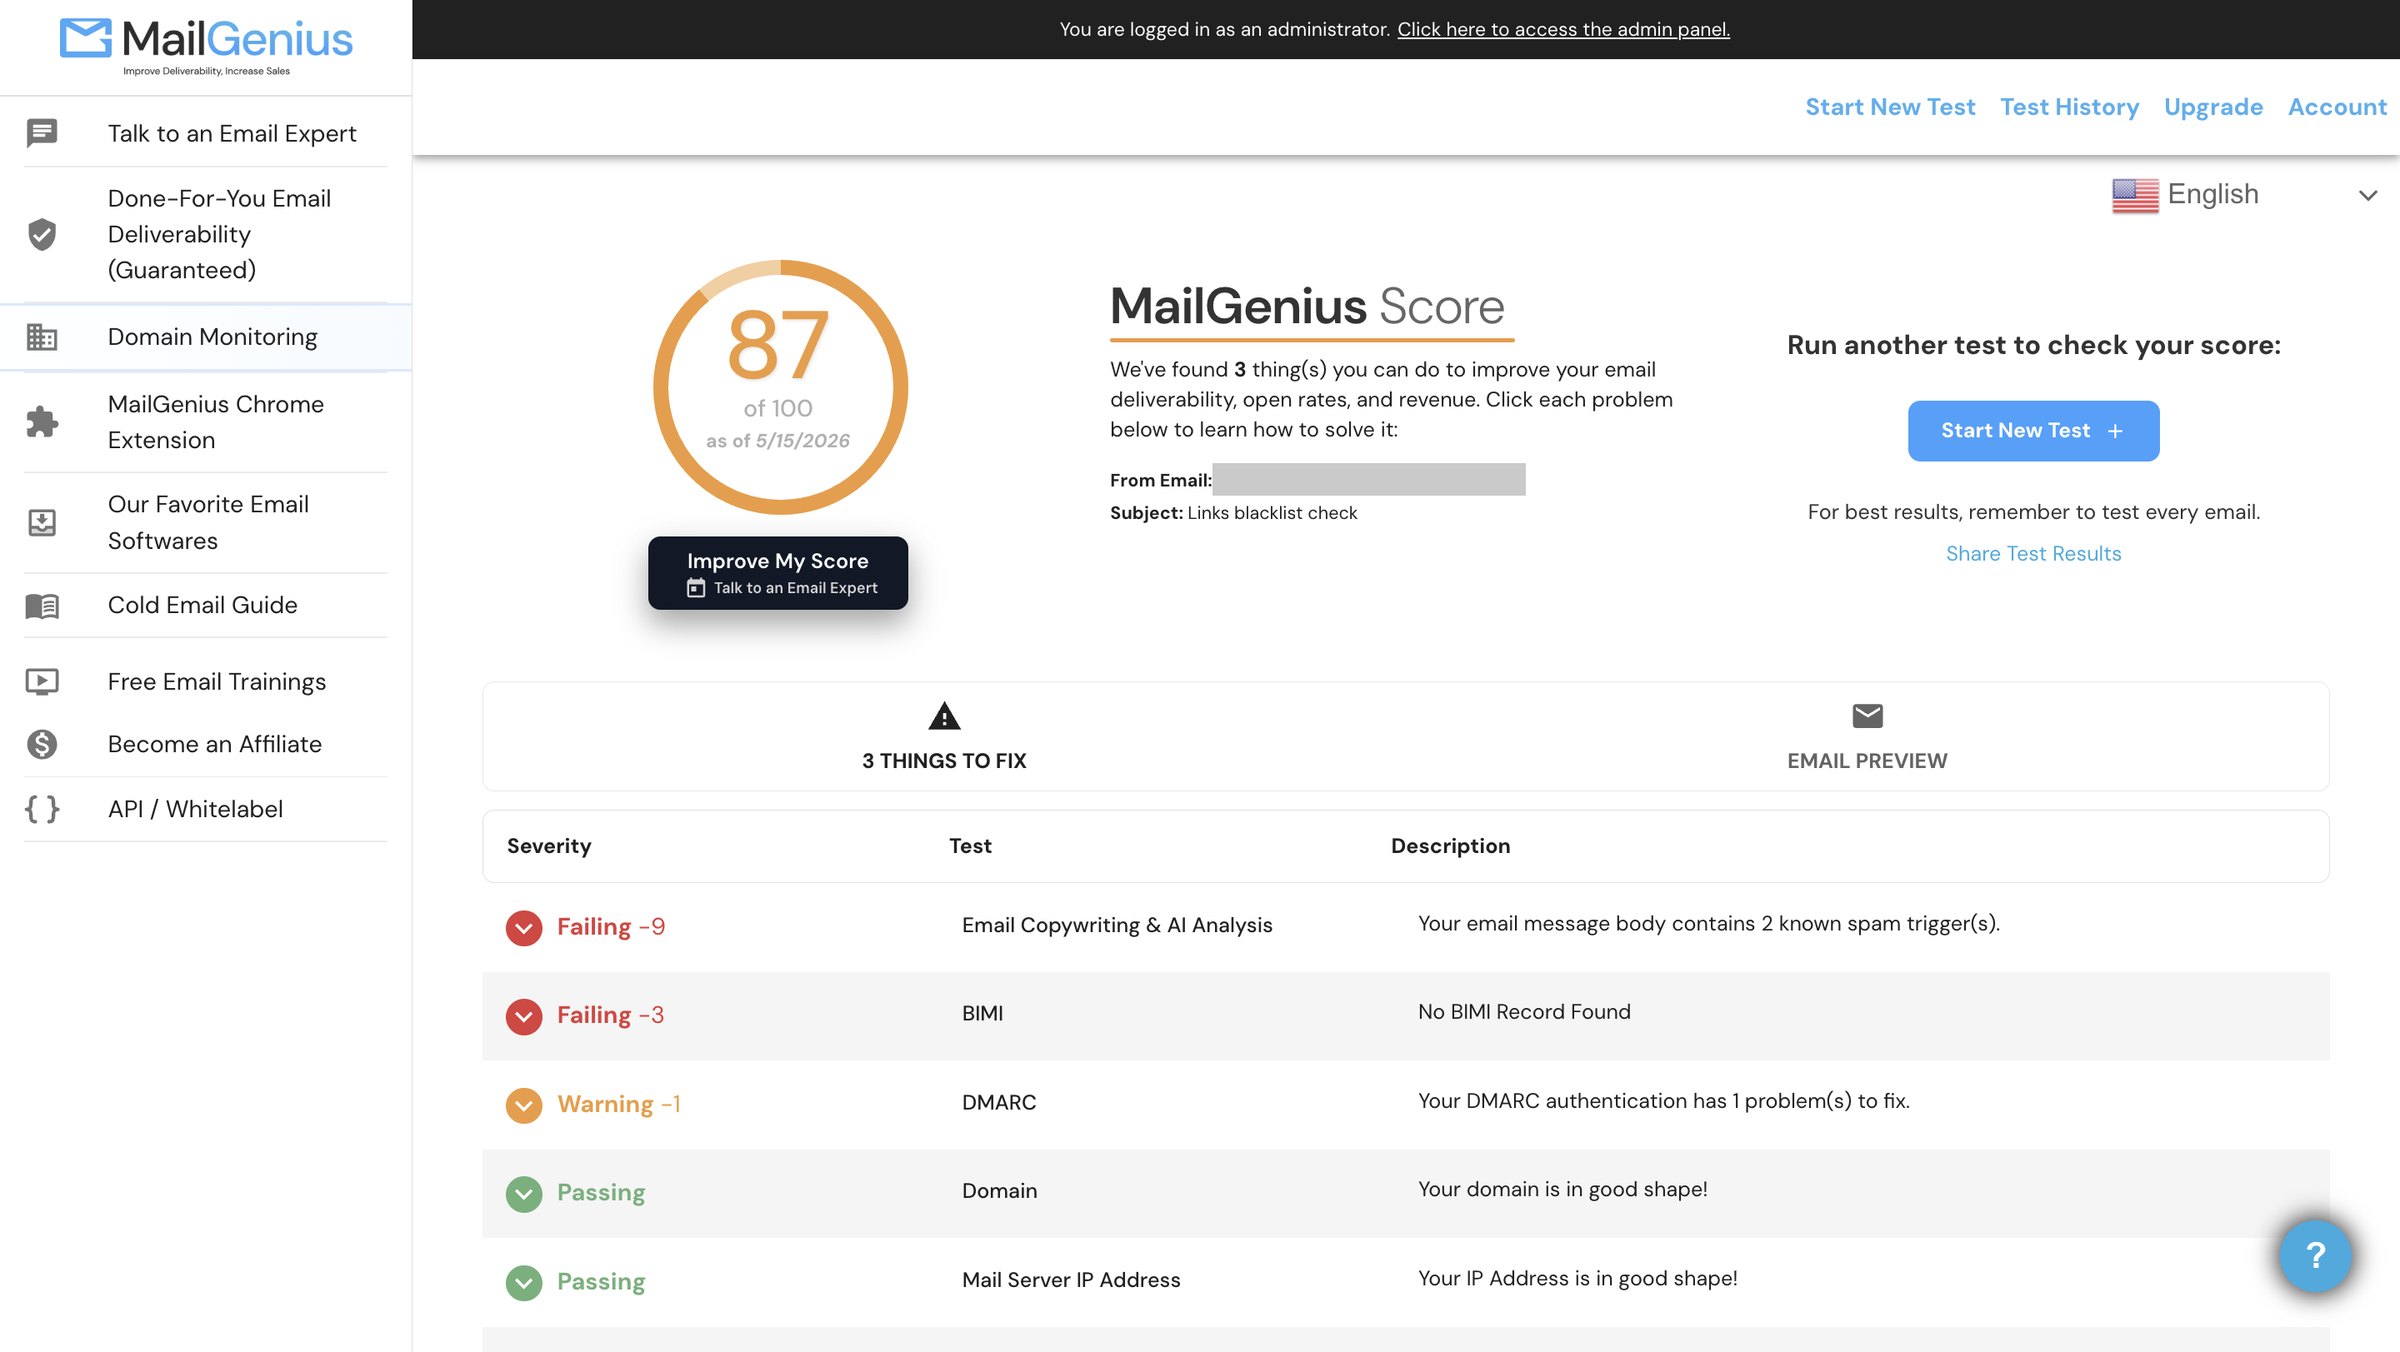Click the US flag icon next to English

pyautogui.click(x=2135, y=195)
